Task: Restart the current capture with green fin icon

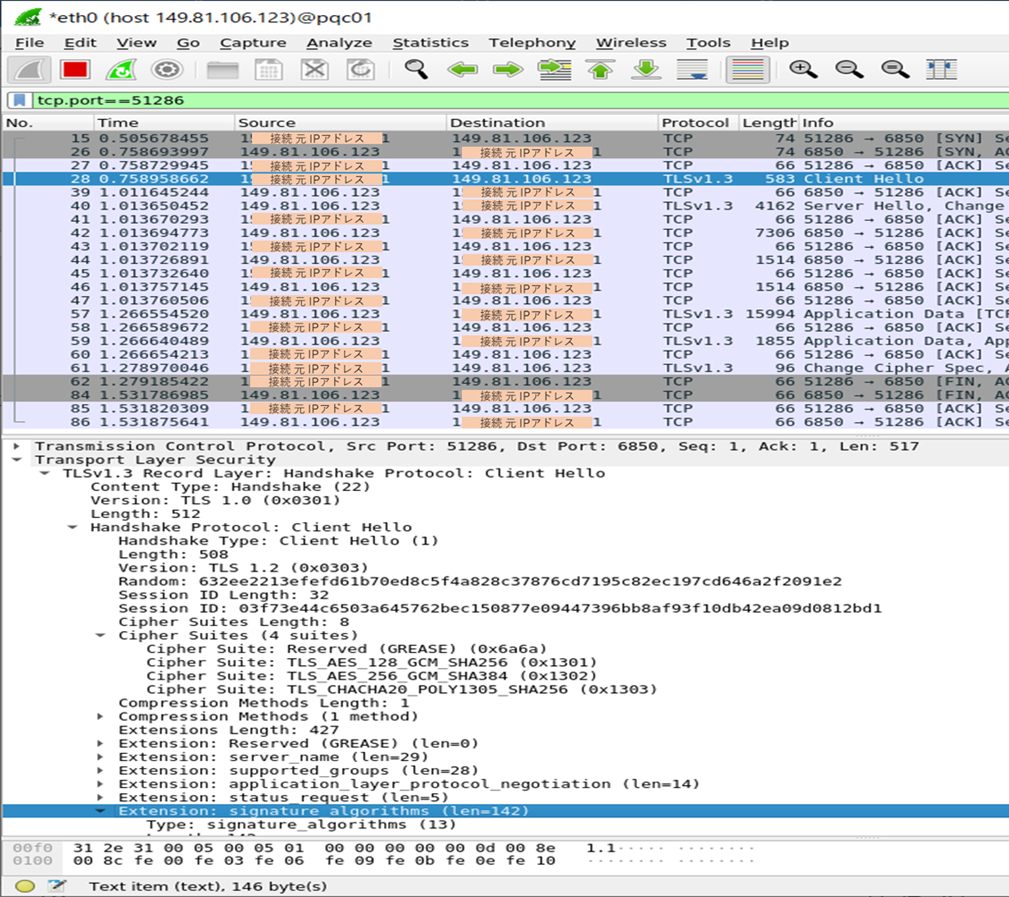Action: pos(121,70)
